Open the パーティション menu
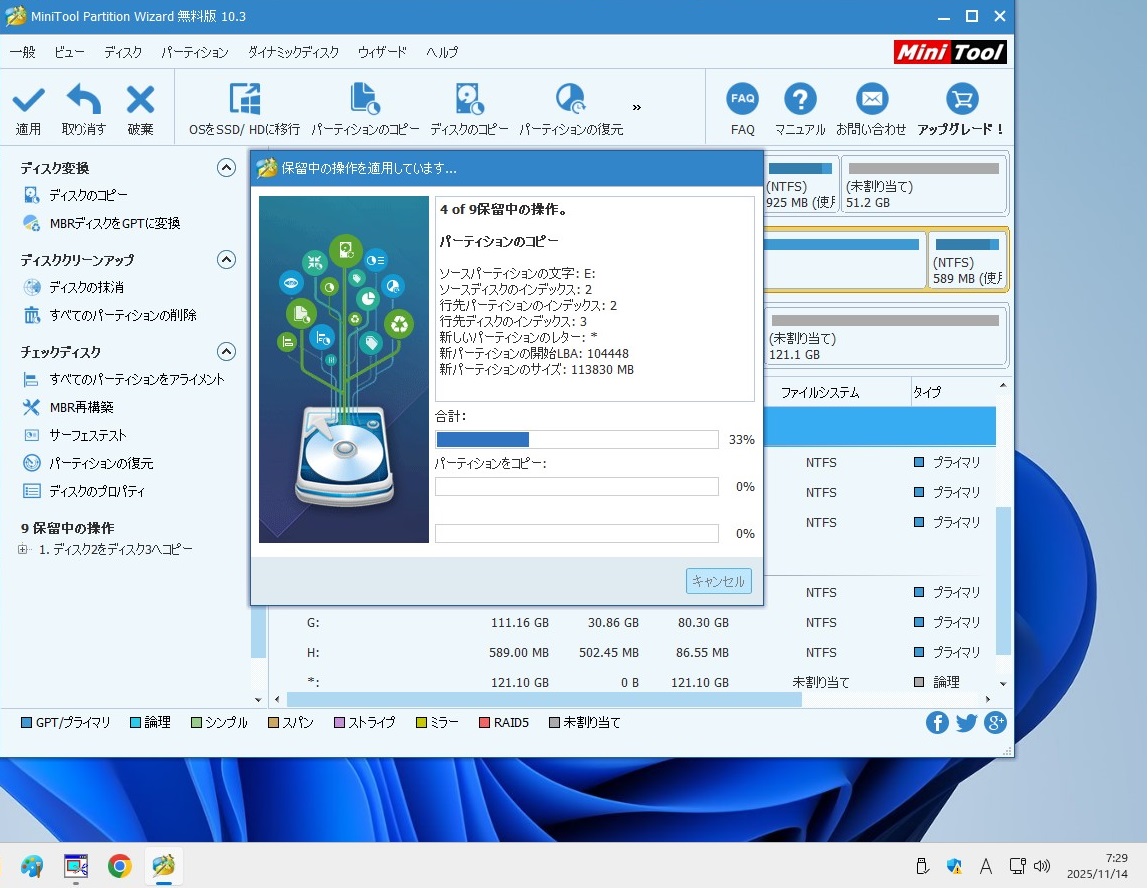The image size is (1148, 888). 194,52
